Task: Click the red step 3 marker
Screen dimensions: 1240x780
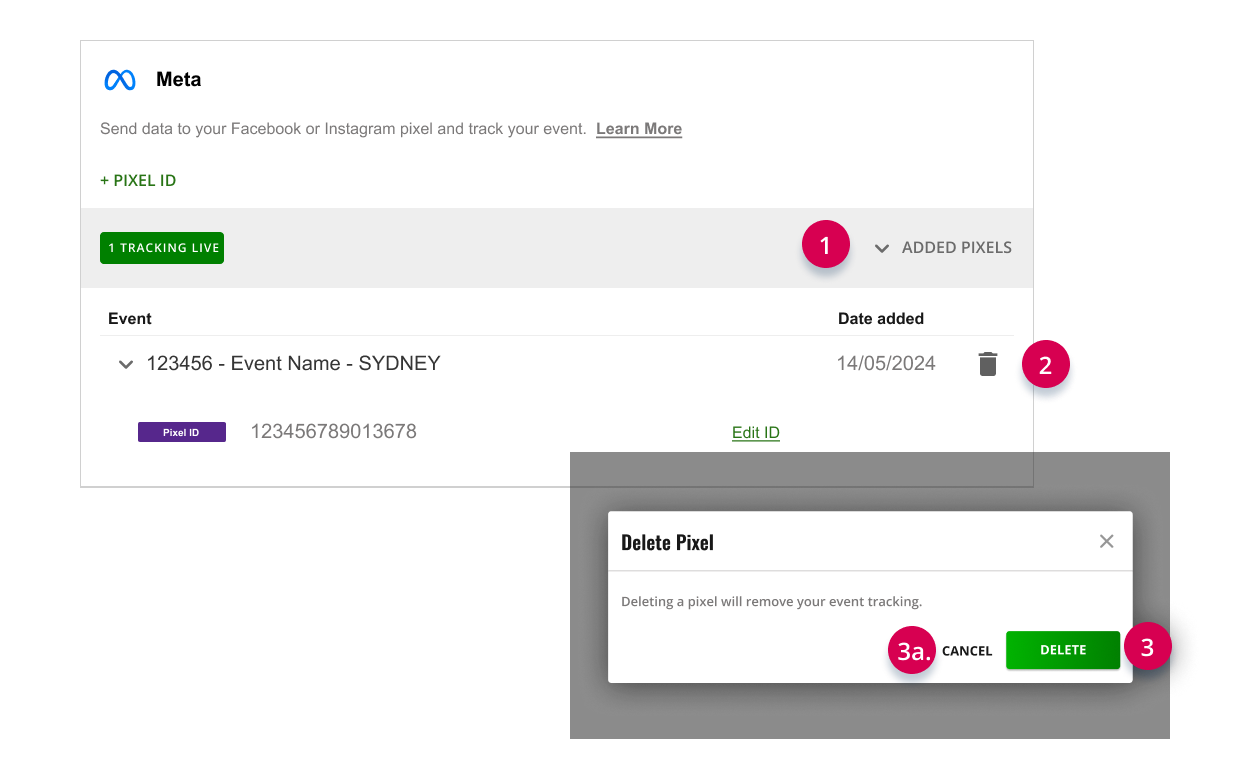Action: [1148, 647]
